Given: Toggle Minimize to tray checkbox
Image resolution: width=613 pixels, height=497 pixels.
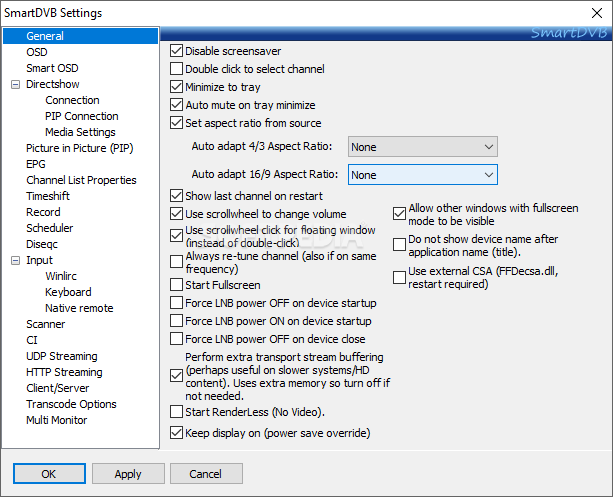Looking at the screenshot, I should (x=176, y=87).
